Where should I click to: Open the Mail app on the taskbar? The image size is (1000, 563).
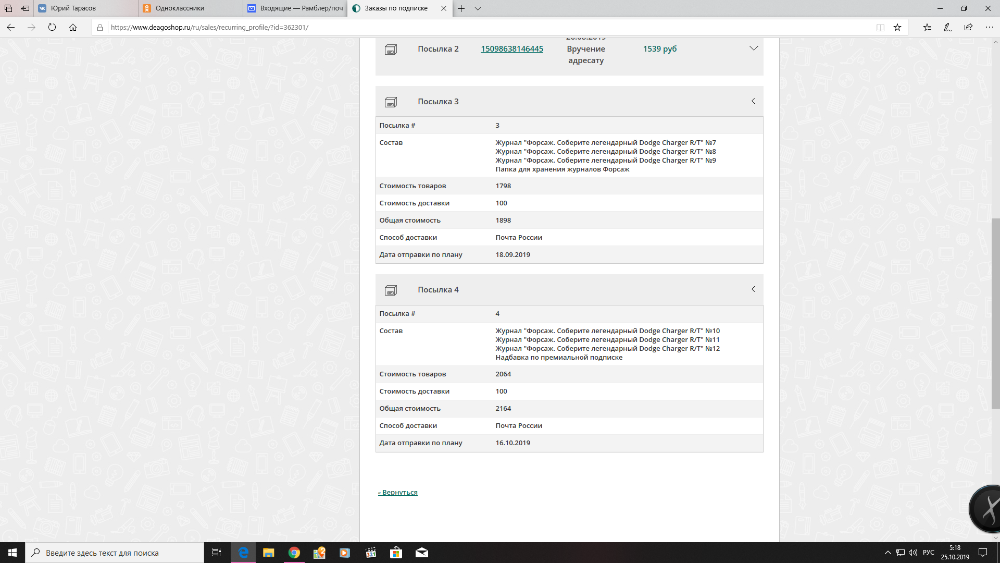coord(422,552)
